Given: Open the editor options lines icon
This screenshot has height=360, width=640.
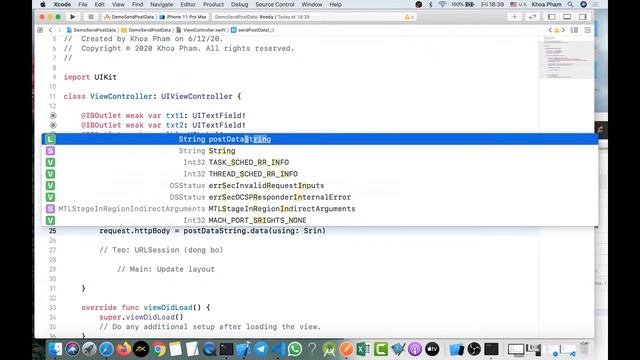Looking at the screenshot, I should [574, 30].
